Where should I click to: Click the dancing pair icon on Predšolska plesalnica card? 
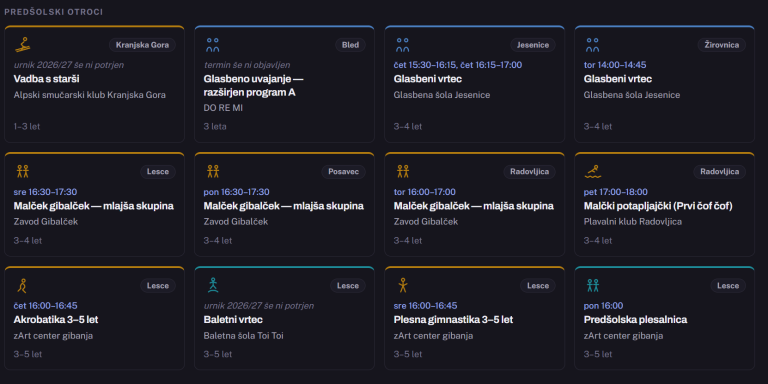[593, 285]
